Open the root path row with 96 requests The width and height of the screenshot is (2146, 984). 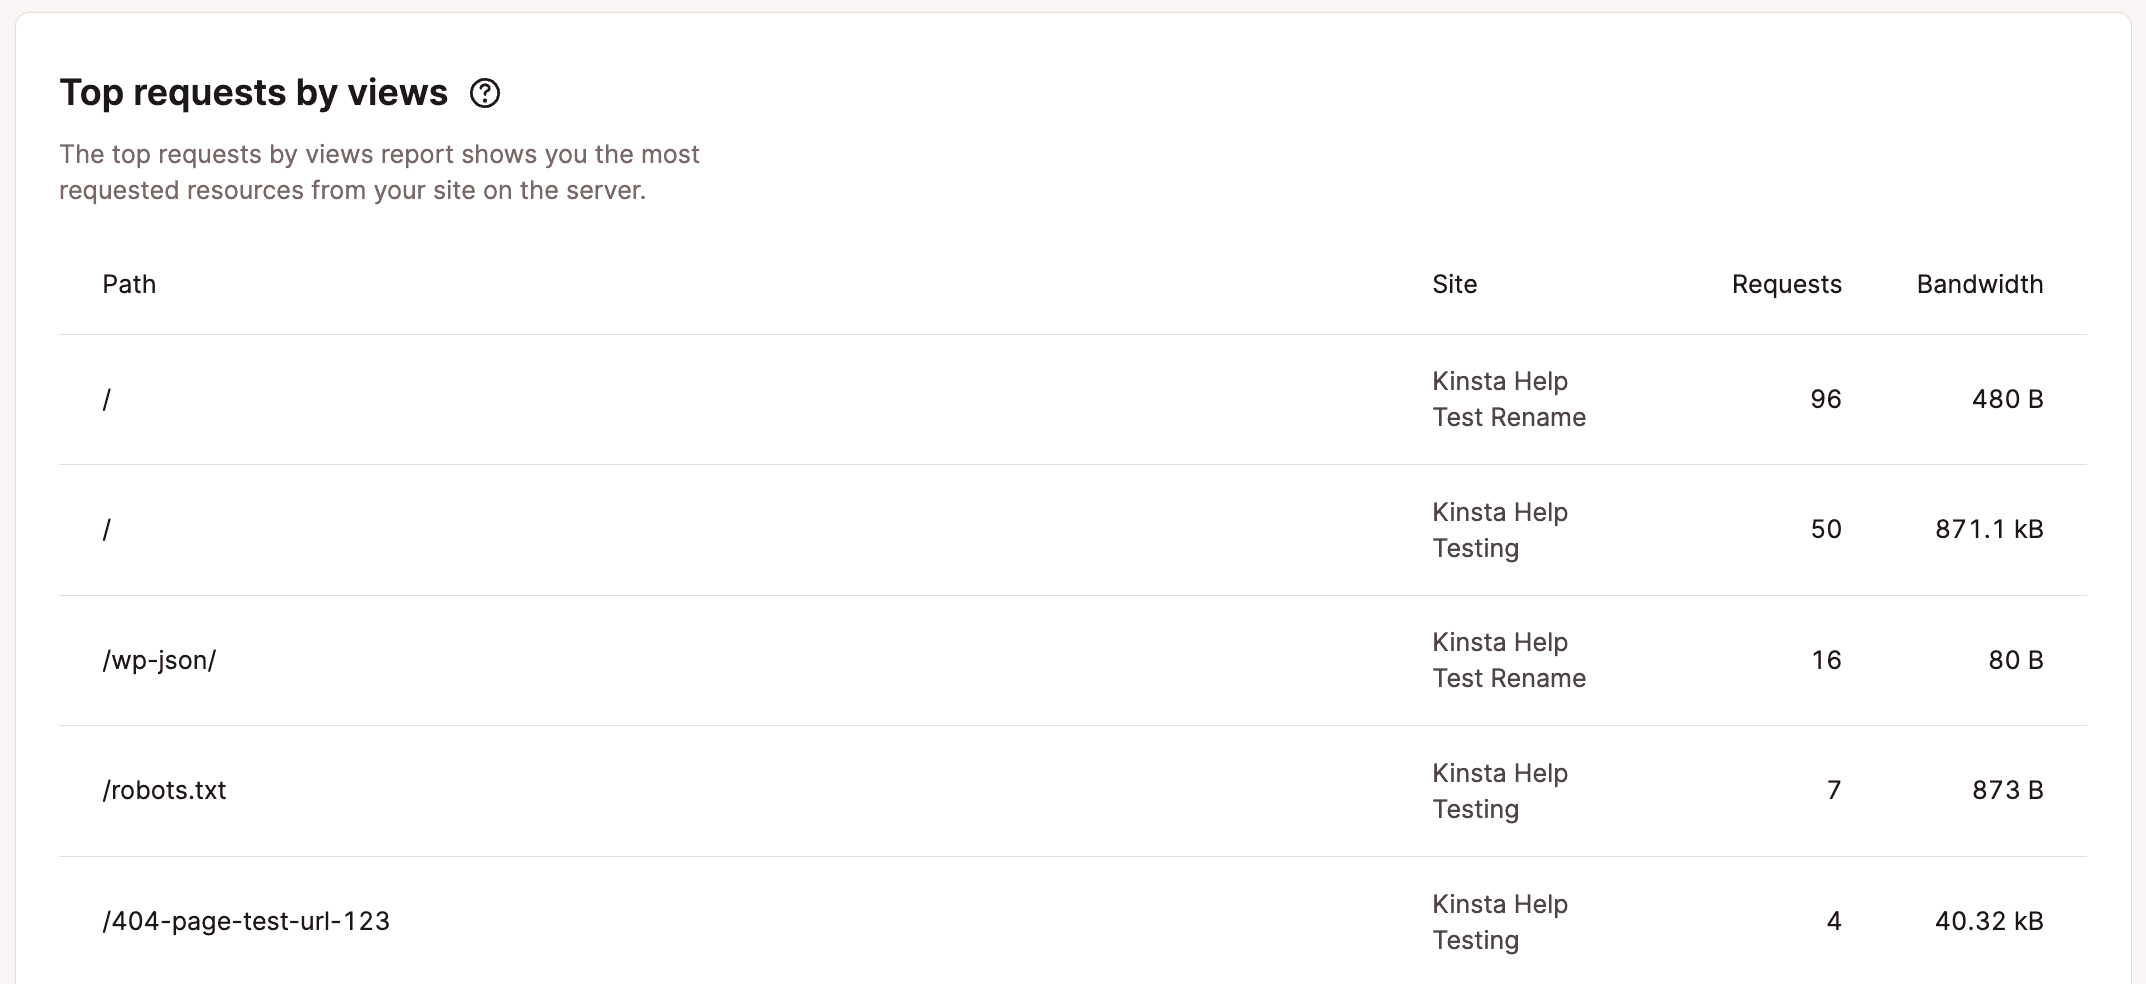pos(1072,399)
